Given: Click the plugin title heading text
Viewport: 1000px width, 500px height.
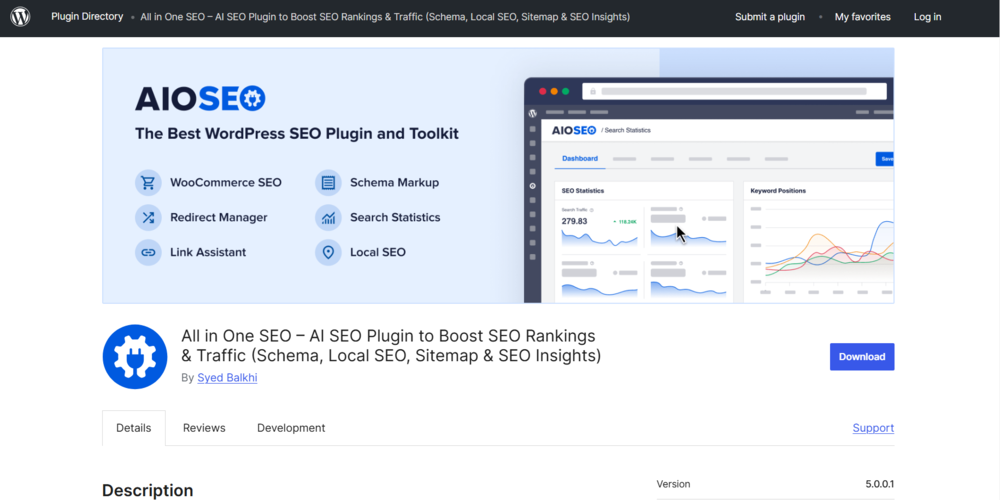Looking at the screenshot, I should point(391,345).
